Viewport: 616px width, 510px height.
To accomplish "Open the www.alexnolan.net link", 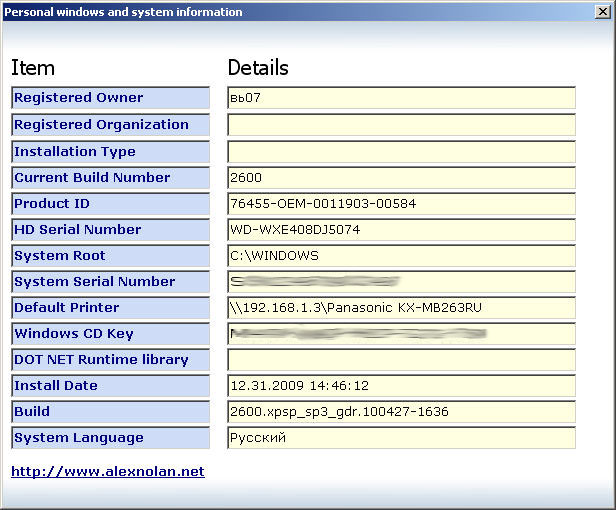I will [108, 471].
